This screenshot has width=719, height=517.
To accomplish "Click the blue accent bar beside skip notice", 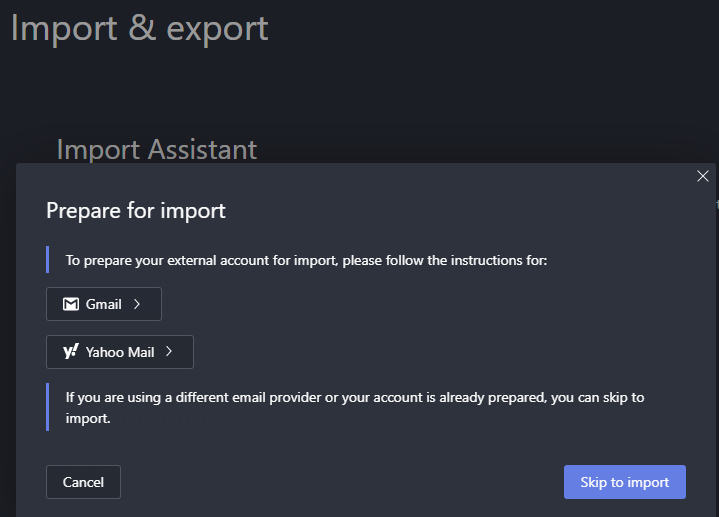I will point(48,407).
